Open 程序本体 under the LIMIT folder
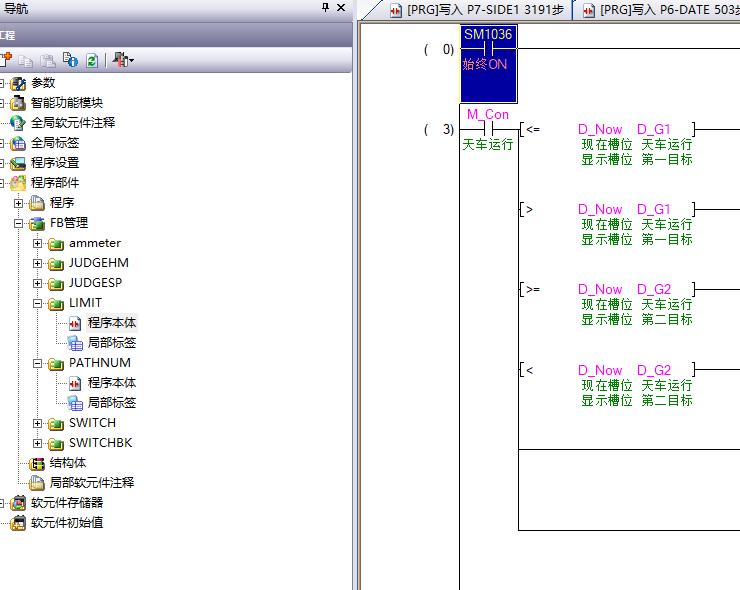This screenshot has width=740, height=590. [x=111, y=323]
